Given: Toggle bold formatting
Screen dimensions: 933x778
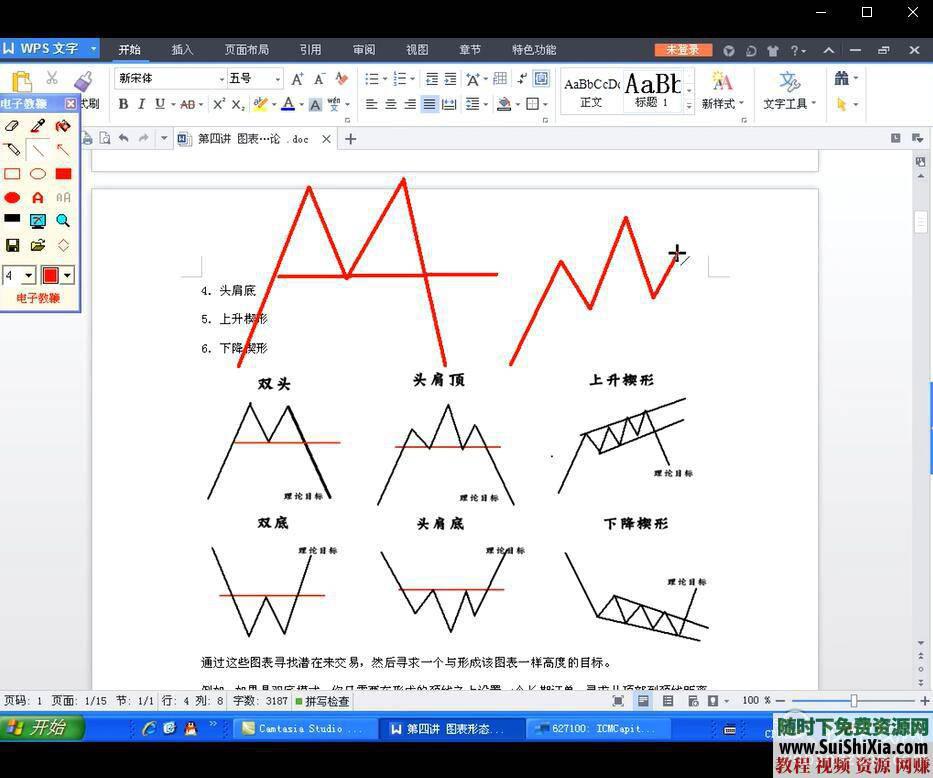Looking at the screenshot, I should pos(123,104).
